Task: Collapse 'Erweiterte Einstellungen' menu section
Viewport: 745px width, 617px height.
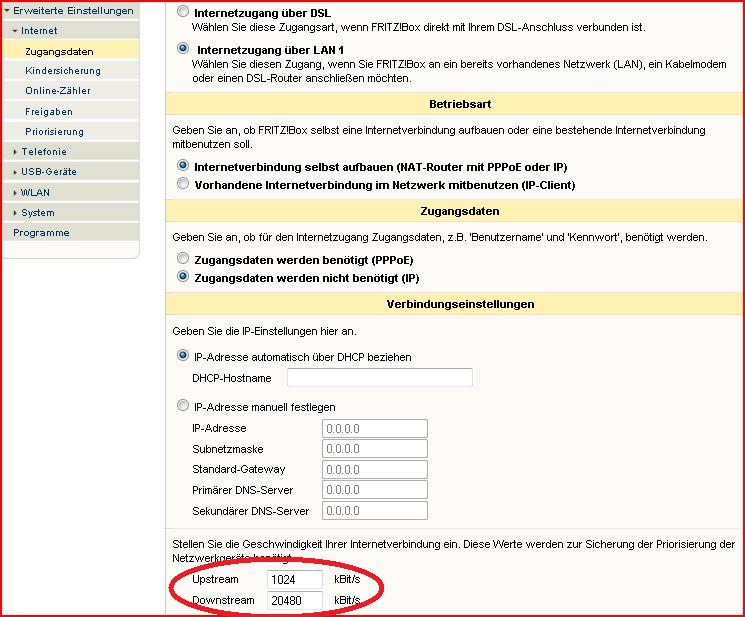Action: 72,10
